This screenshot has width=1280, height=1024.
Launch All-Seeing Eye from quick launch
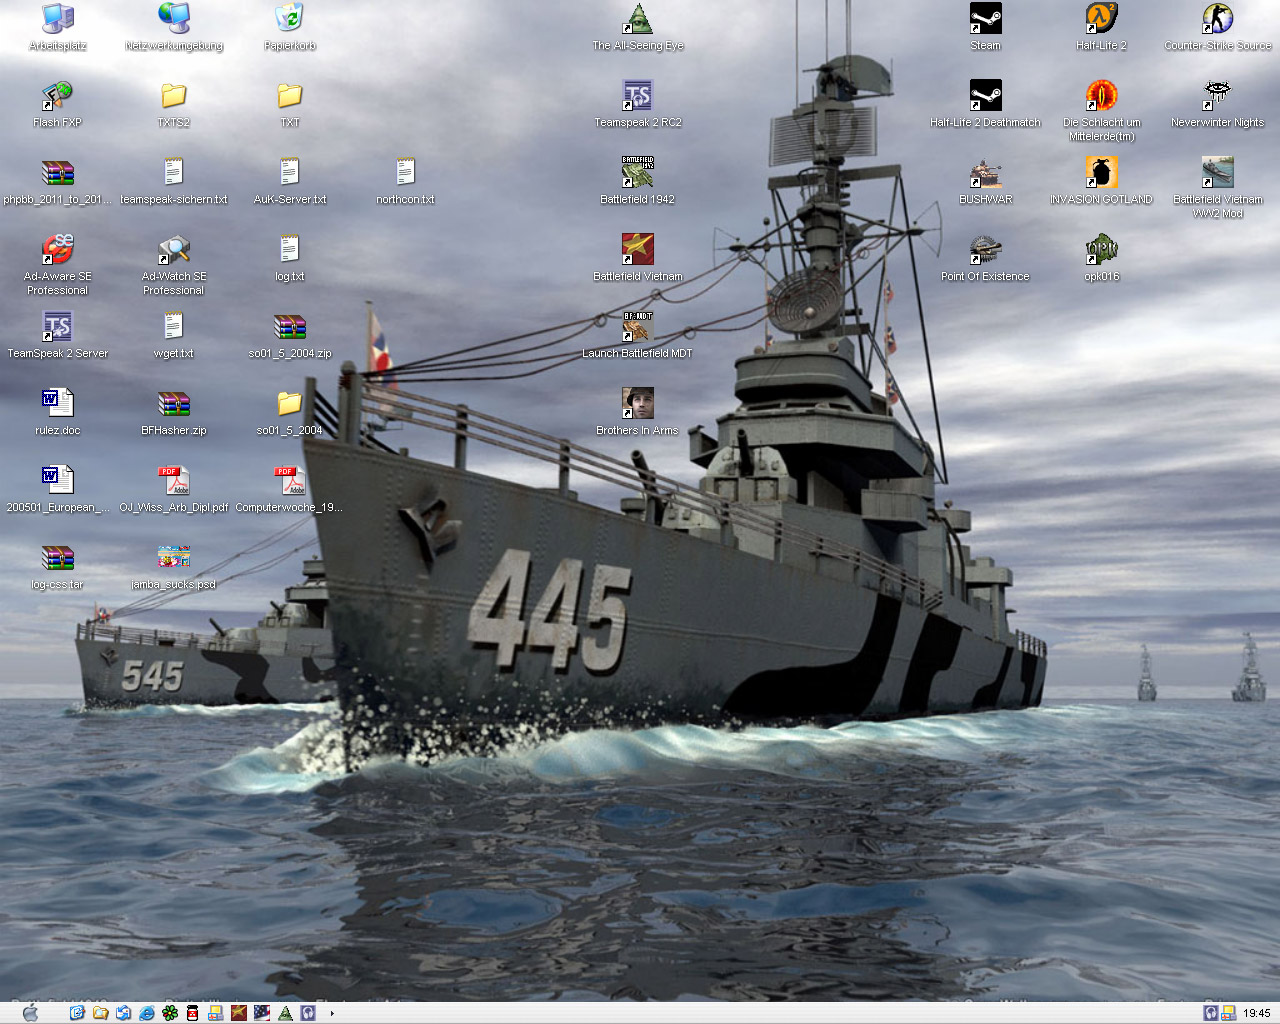click(285, 1013)
